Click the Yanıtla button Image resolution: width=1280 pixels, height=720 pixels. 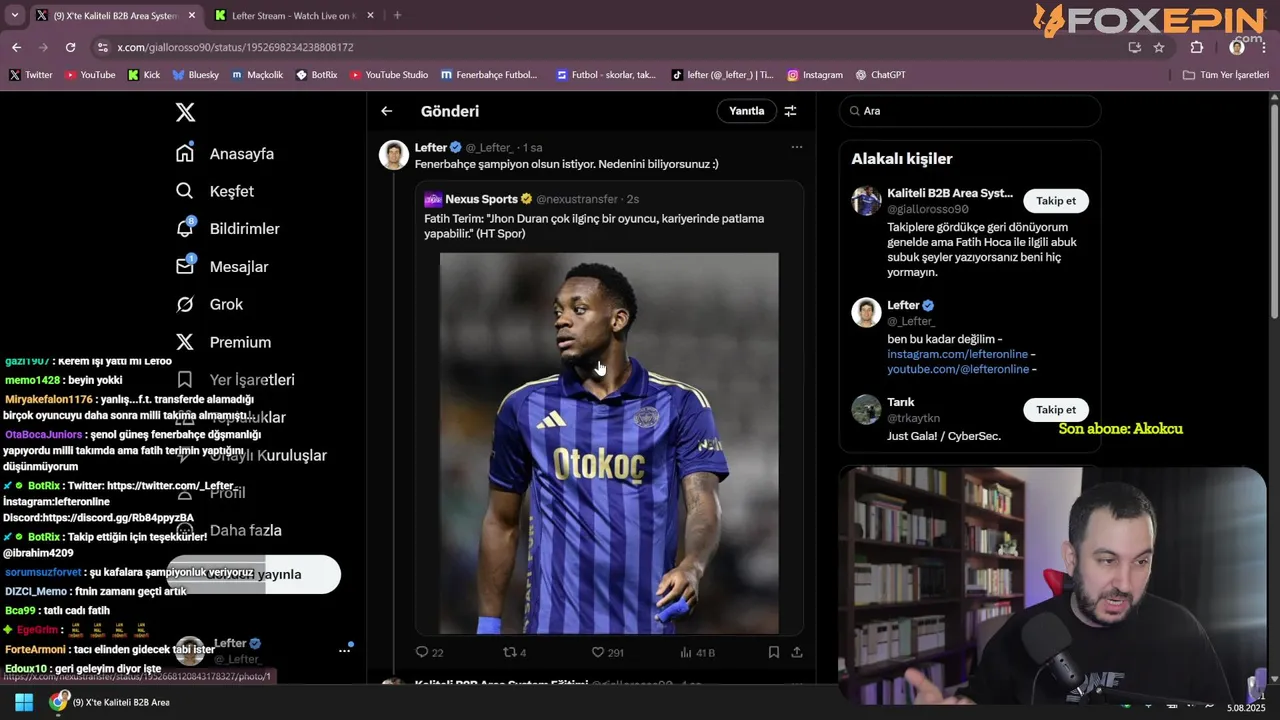pyautogui.click(x=746, y=111)
